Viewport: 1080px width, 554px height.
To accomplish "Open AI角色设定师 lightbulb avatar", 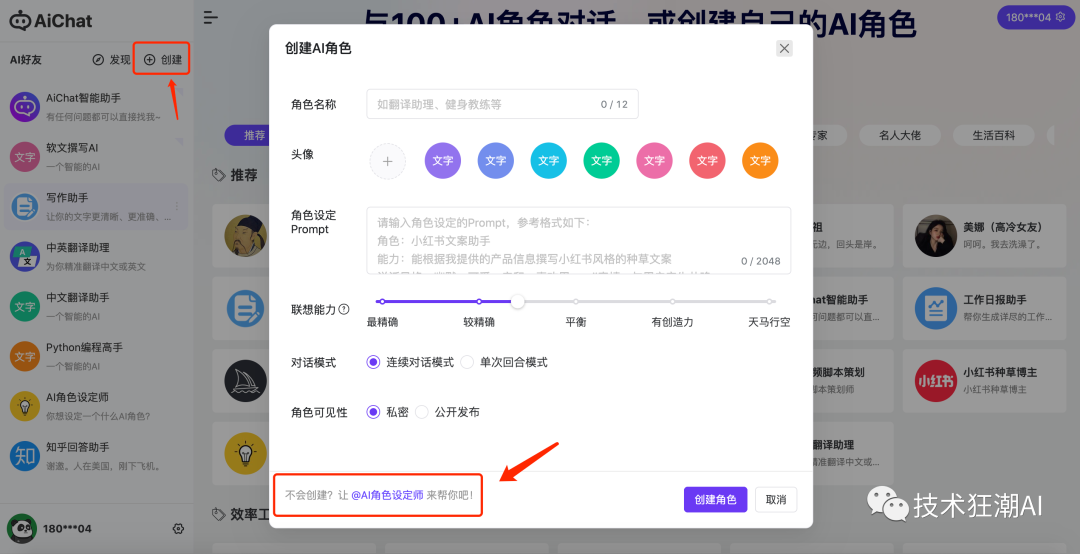I will [x=25, y=407].
